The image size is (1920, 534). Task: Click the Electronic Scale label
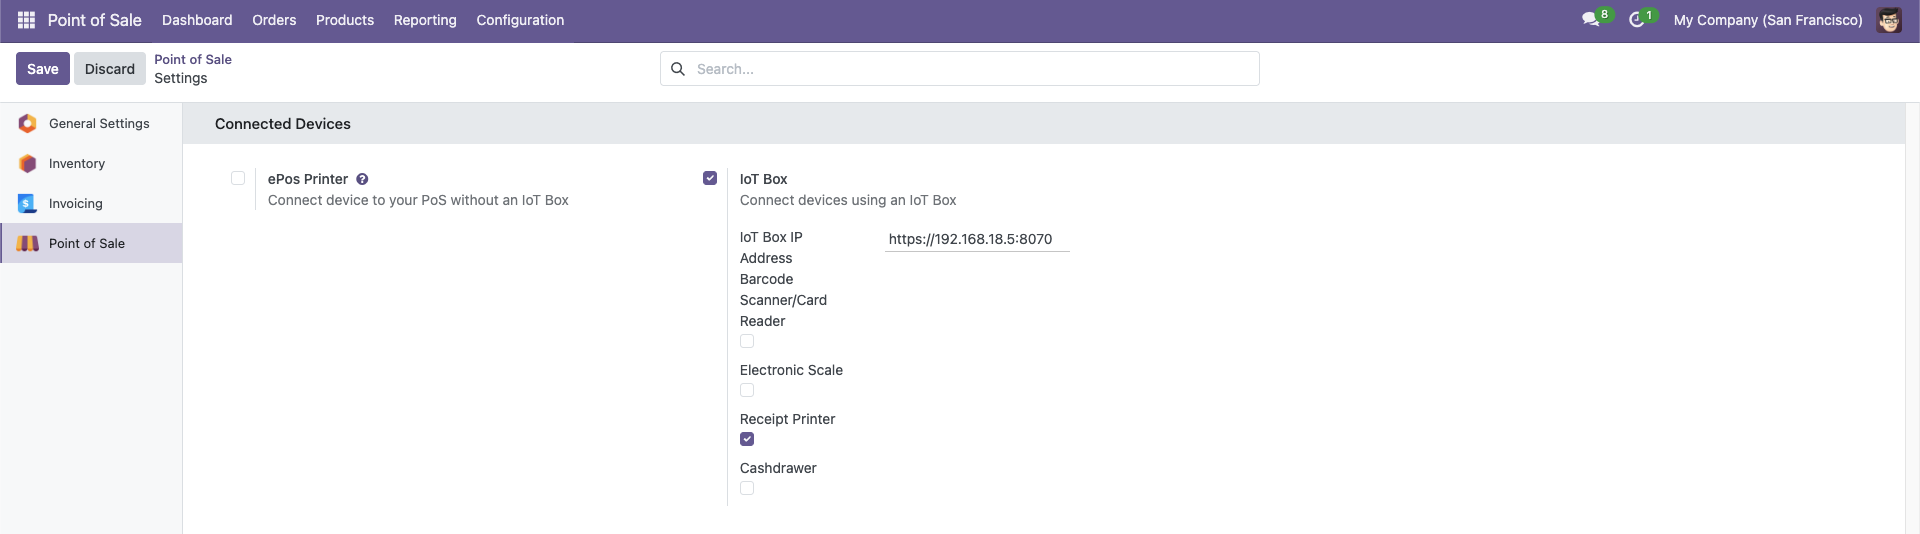point(791,370)
